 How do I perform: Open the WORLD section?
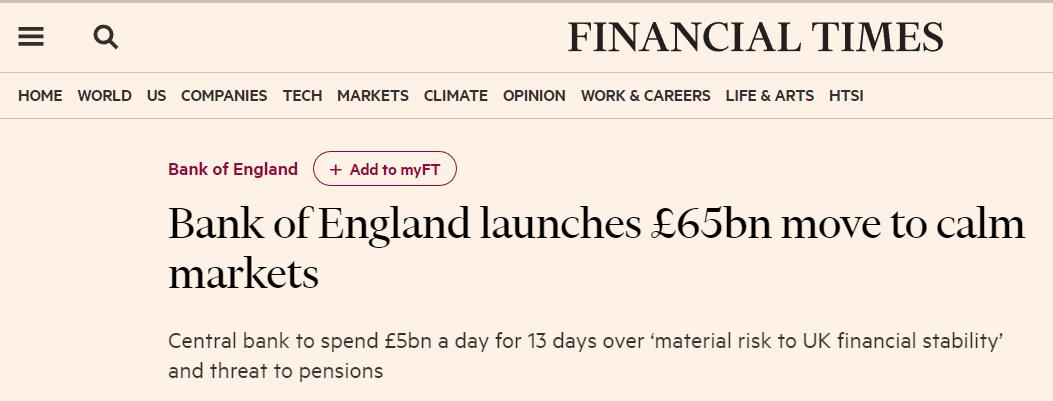click(105, 96)
